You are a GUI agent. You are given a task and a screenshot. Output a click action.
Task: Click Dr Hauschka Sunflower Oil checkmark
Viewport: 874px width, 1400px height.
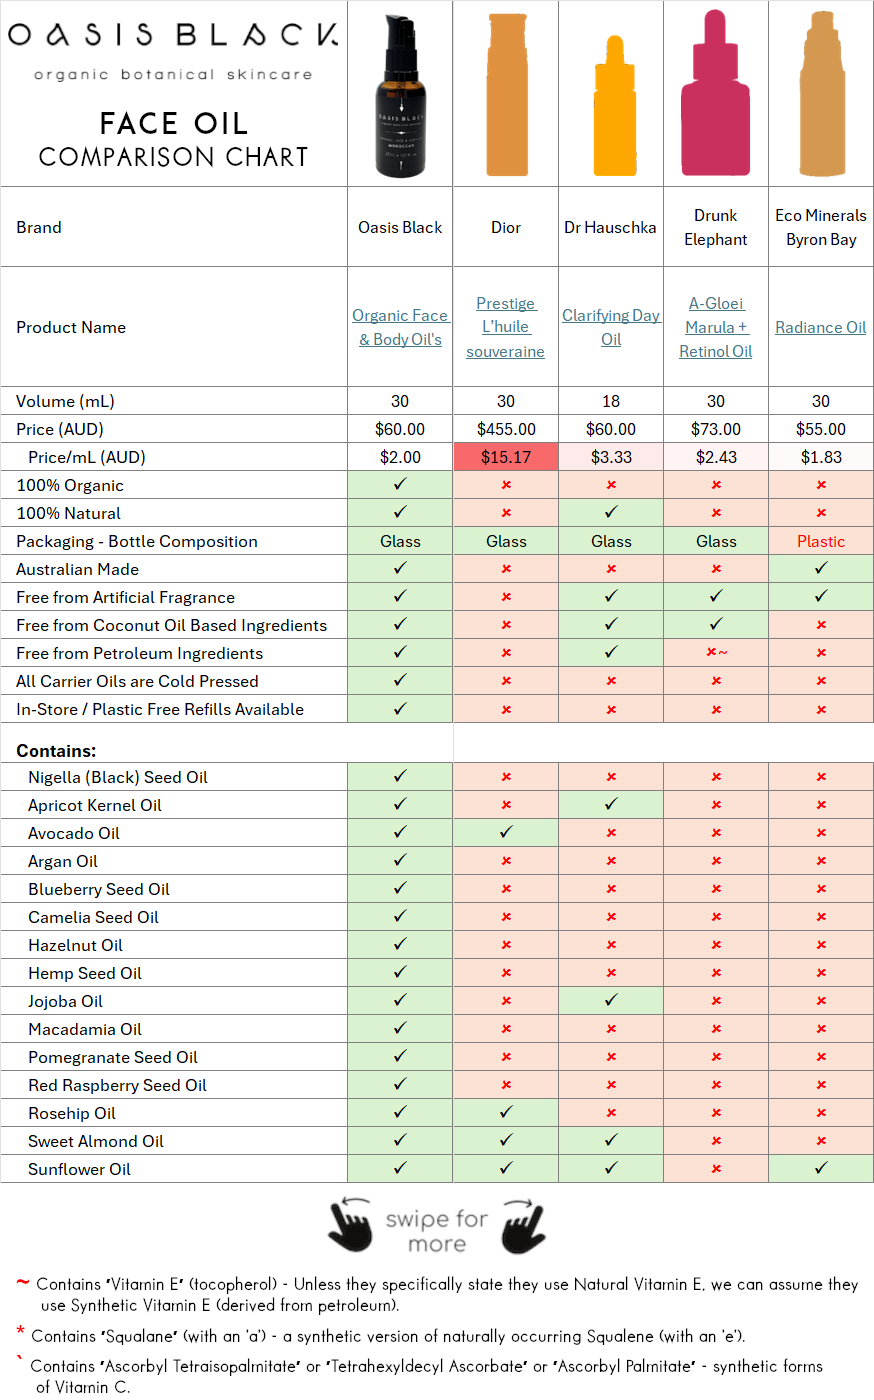click(611, 1168)
